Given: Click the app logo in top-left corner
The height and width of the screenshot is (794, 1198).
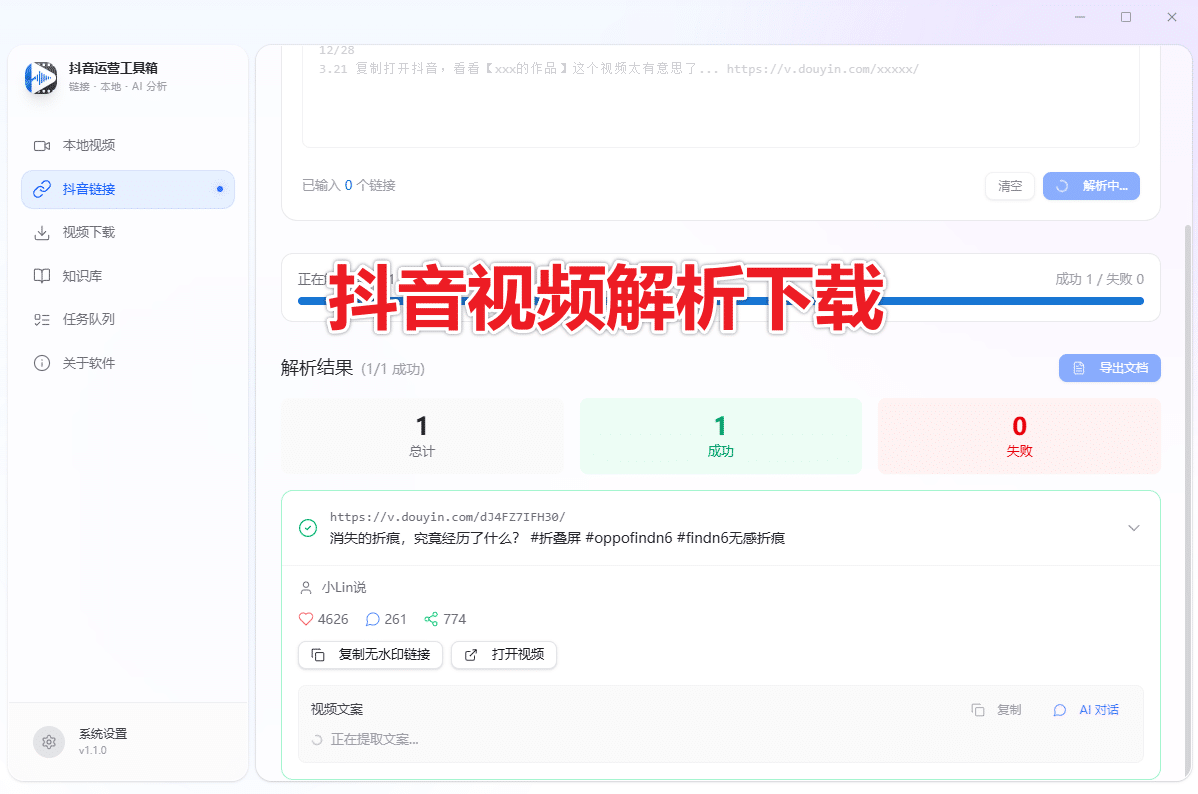Looking at the screenshot, I should pyautogui.click(x=40, y=77).
